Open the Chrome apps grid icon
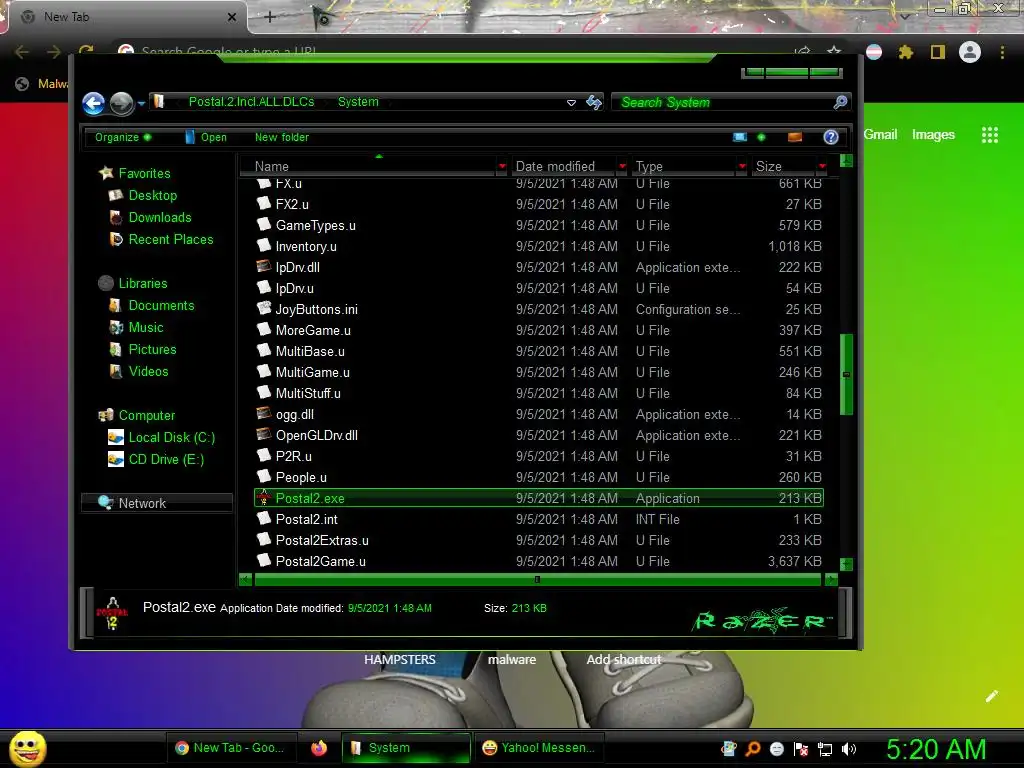The width and height of the screenshot is (1024, 768). 990,135
